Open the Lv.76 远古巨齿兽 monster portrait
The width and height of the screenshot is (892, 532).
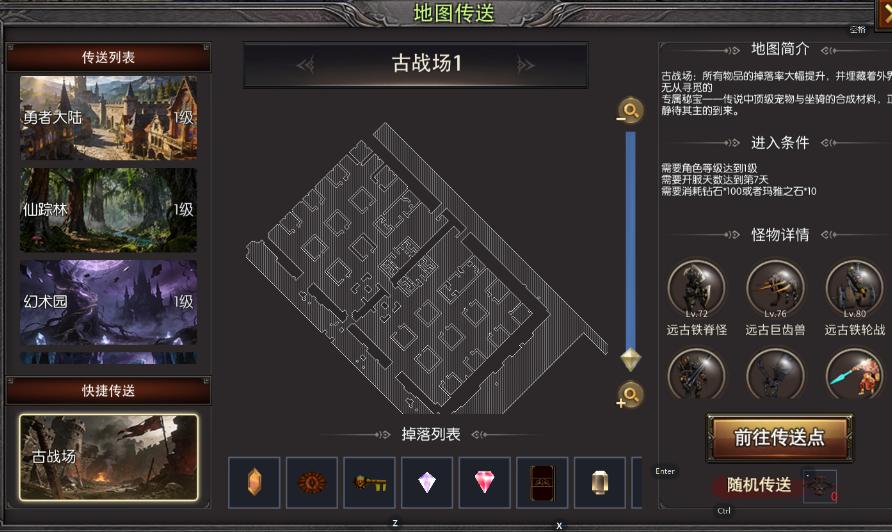point(775,289)
